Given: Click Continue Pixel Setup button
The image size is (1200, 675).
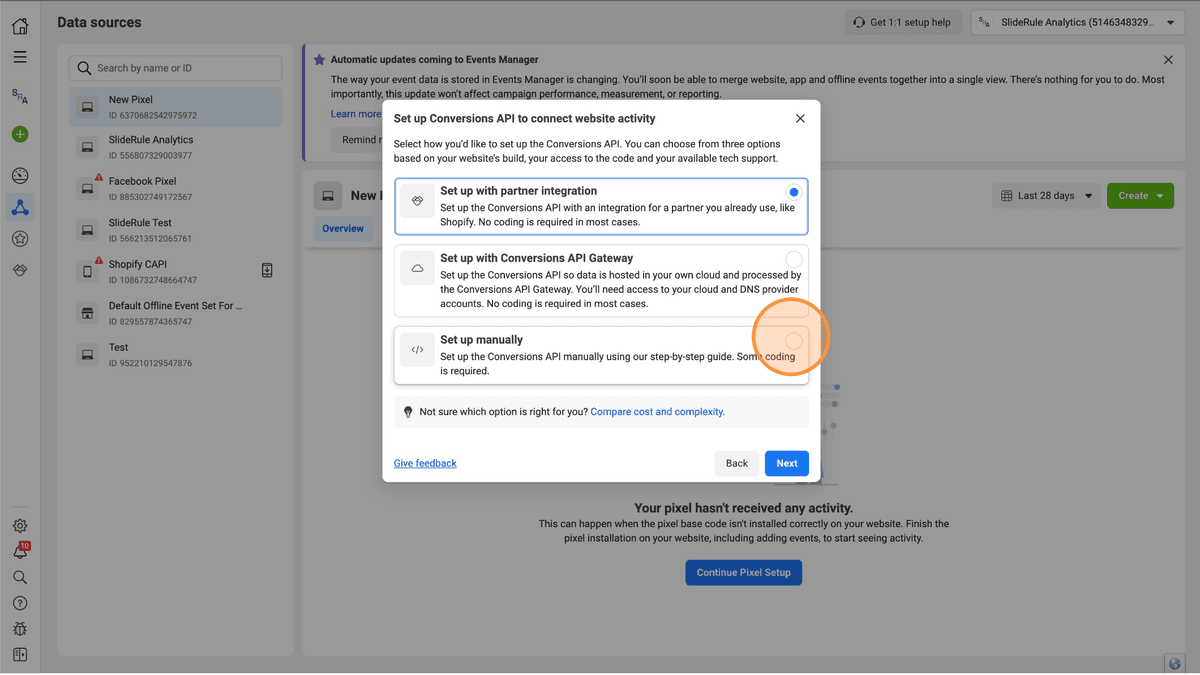Looking at the screenshot, I should pyautogui.click(x=744, y=572).
